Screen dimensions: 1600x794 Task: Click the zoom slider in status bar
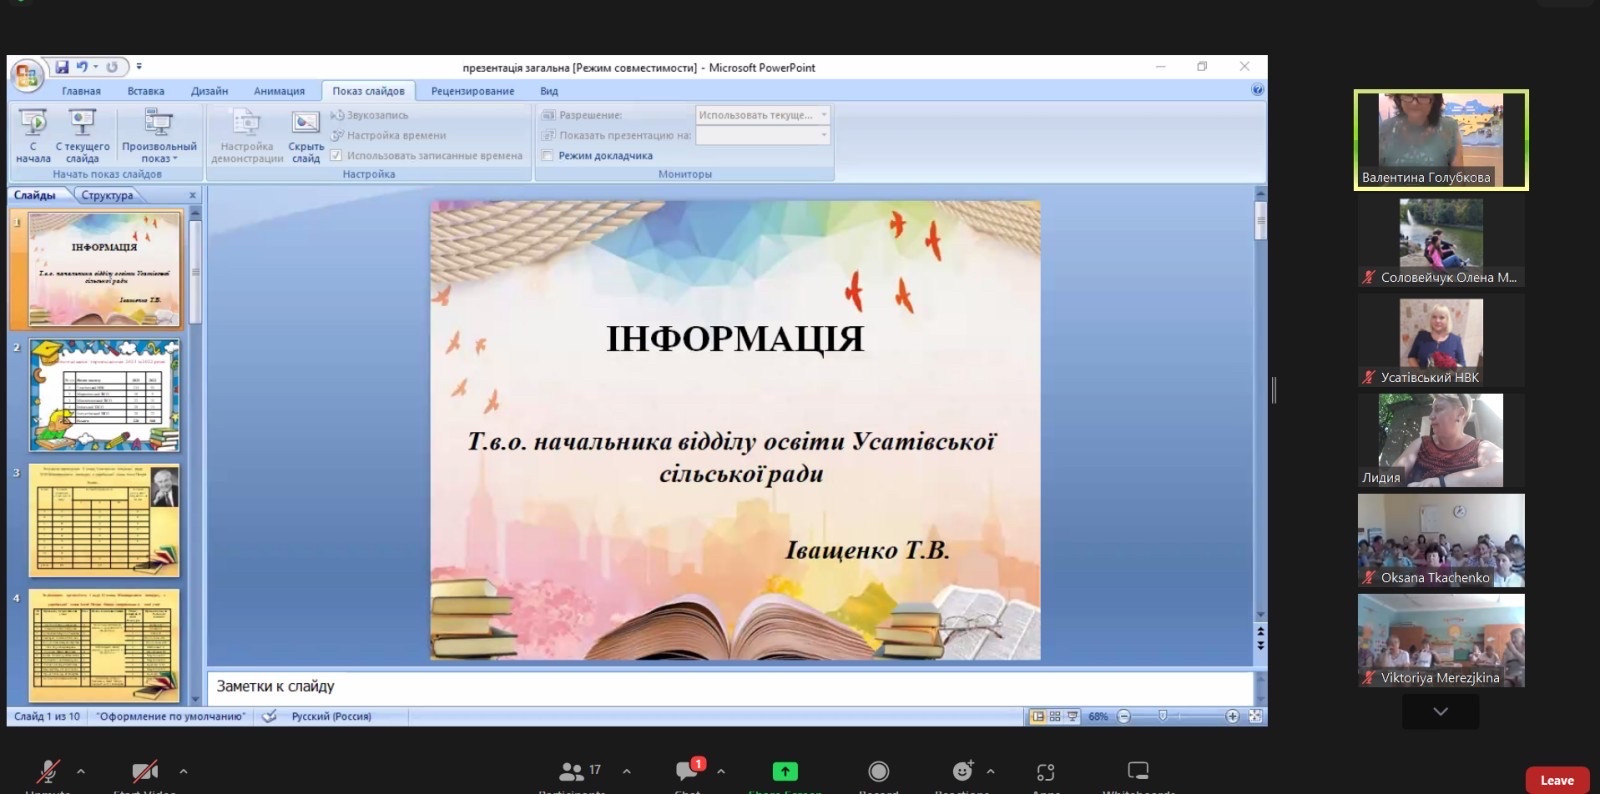coord(1162,716)
